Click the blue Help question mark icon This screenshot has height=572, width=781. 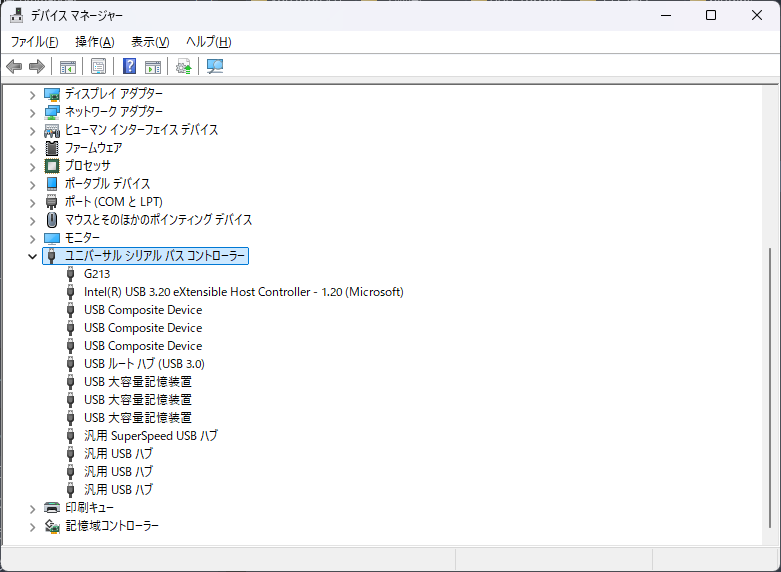click(130, 66)
